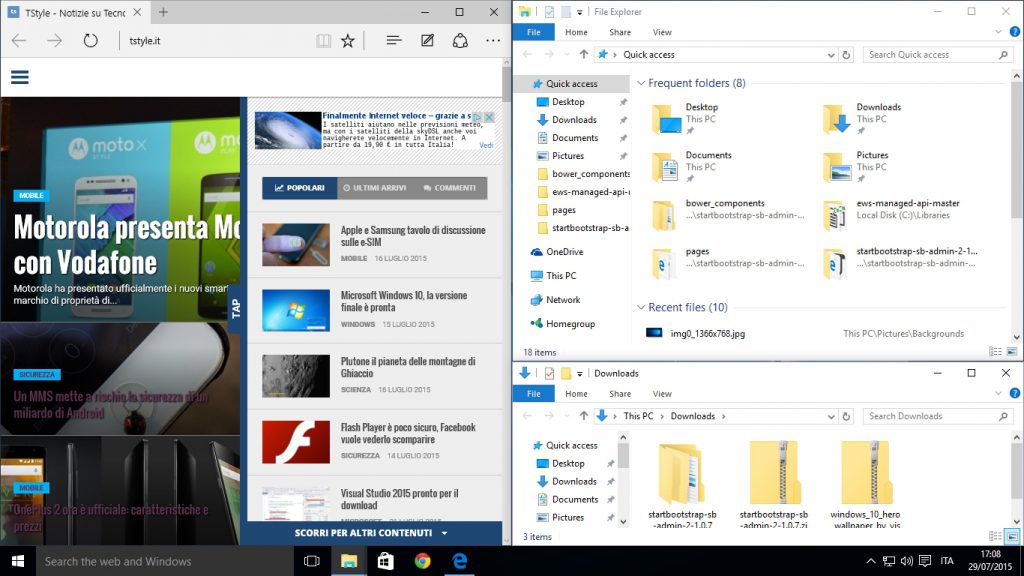Image resolution: width=1024 pixels, height=576 pixels.
Task: Open the Edge More actions menu
Action: [493, 40]
